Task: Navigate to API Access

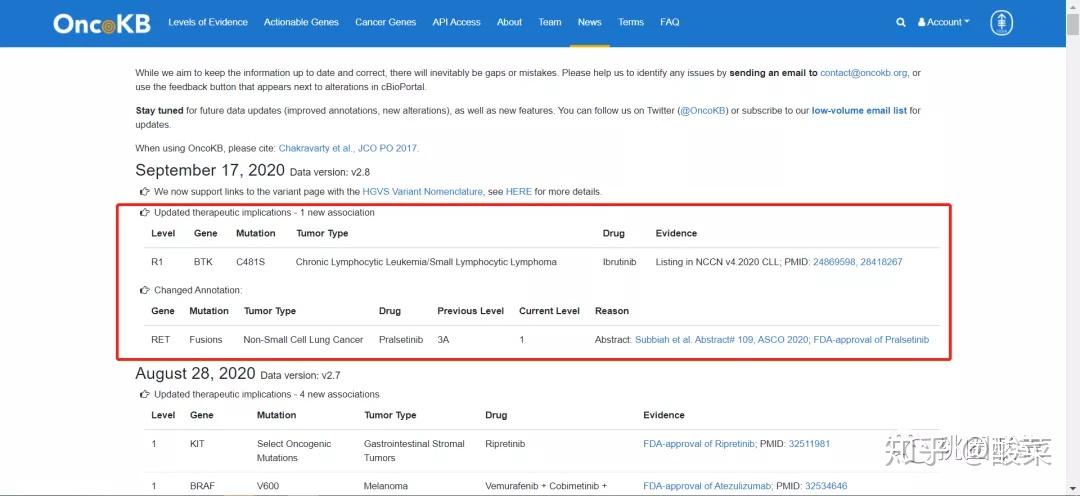Action: 457,22
